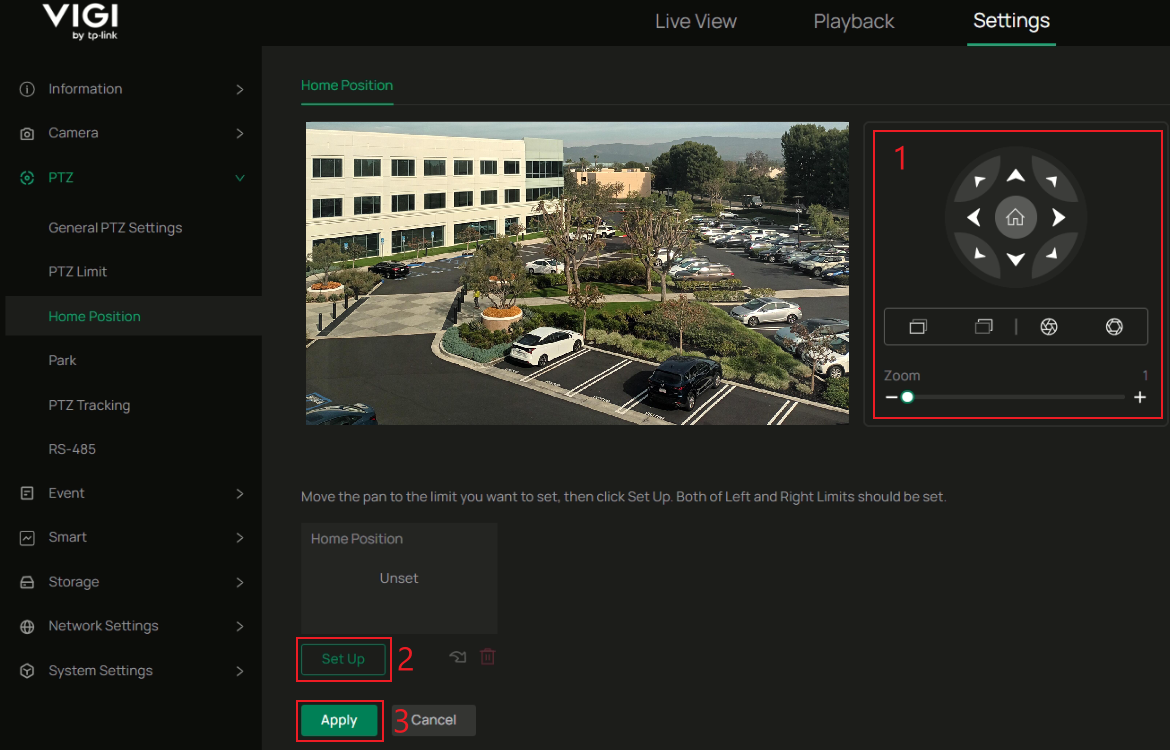Pan camera left with the left arrow
Viewport: 1170px width, 750px height.
point(973,217)
